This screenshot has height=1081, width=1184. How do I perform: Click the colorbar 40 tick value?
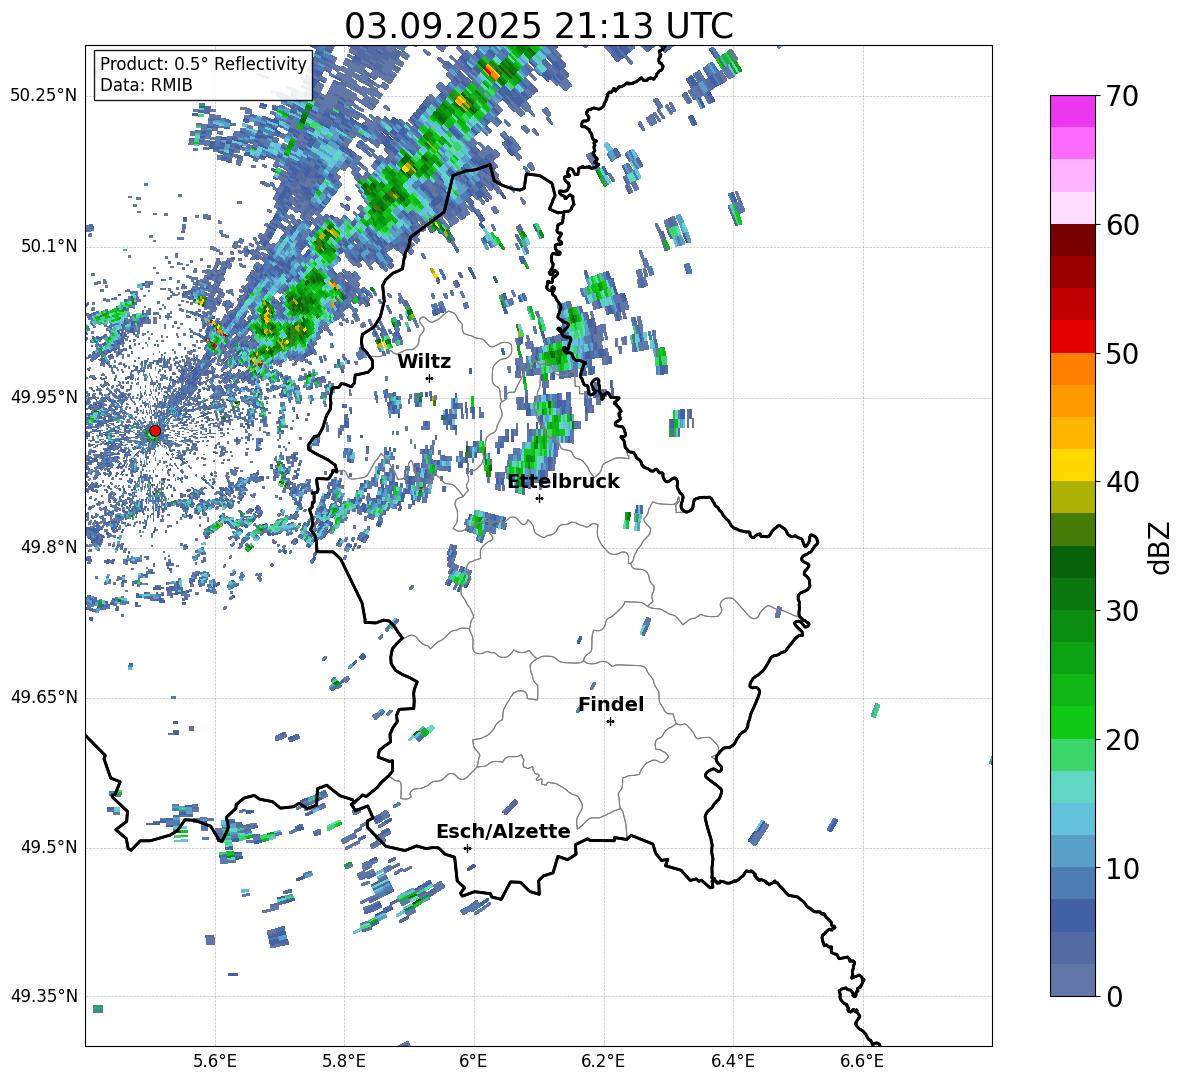coord(1122,482)
